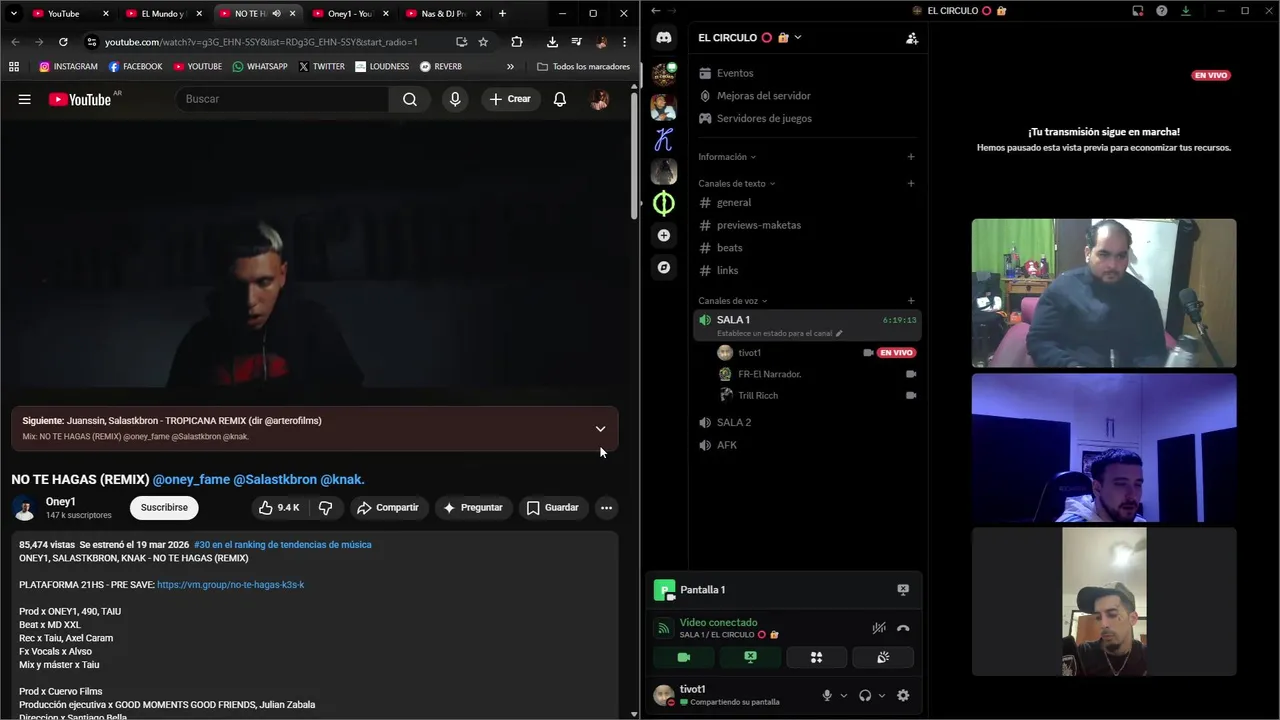
Task: Mute audio on NO TE HAGAS tab
Action: [276, 14]
